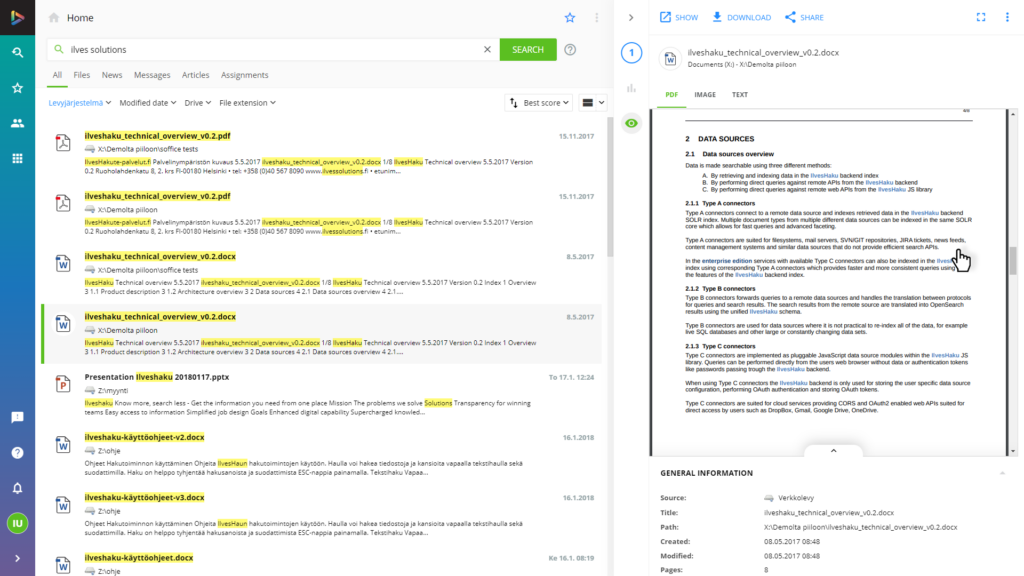Switch to the Articles tab
This screenshot has height=576, width=1024.
(195, 75)
